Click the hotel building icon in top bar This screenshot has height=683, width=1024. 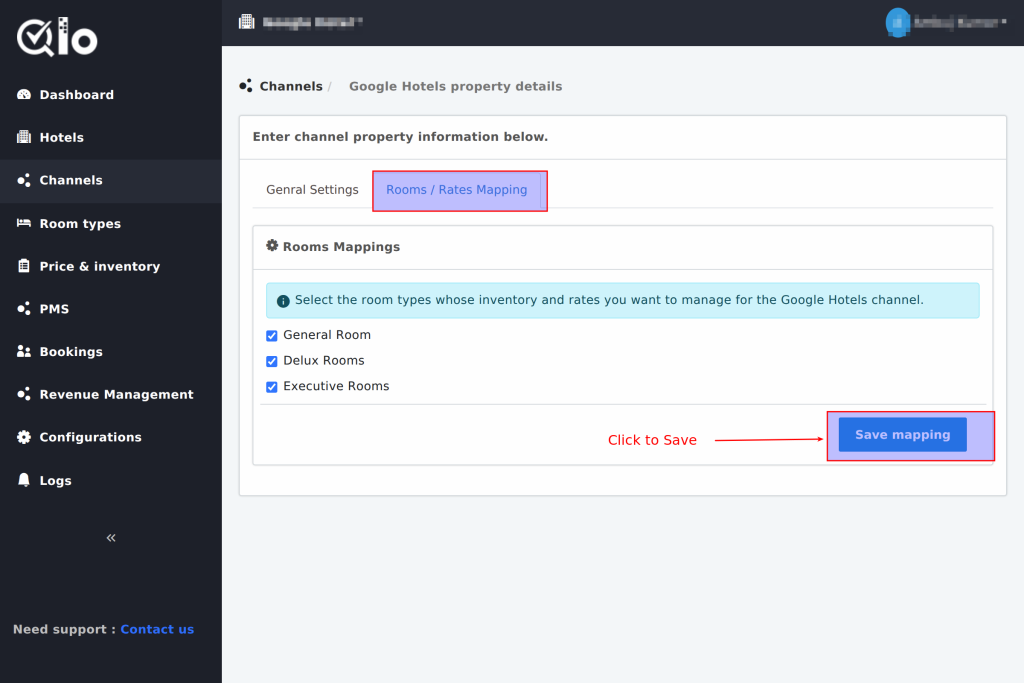(x=247, y=22)
